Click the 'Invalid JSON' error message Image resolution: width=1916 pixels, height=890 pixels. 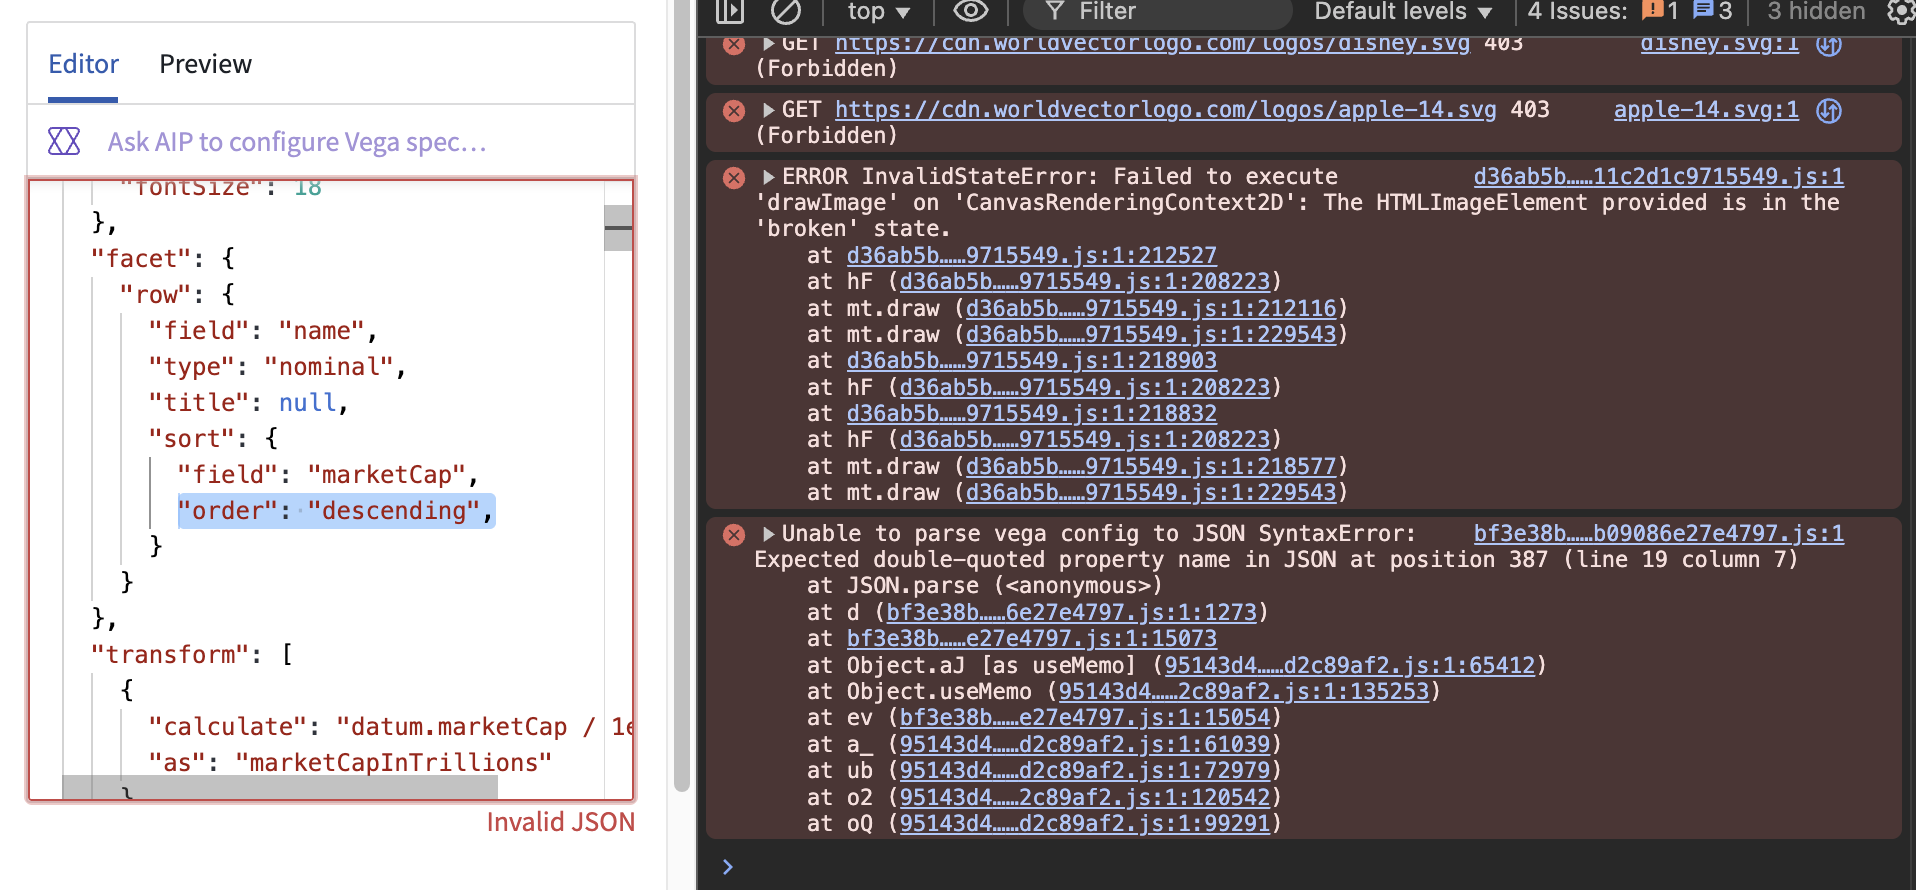point(561,822)
